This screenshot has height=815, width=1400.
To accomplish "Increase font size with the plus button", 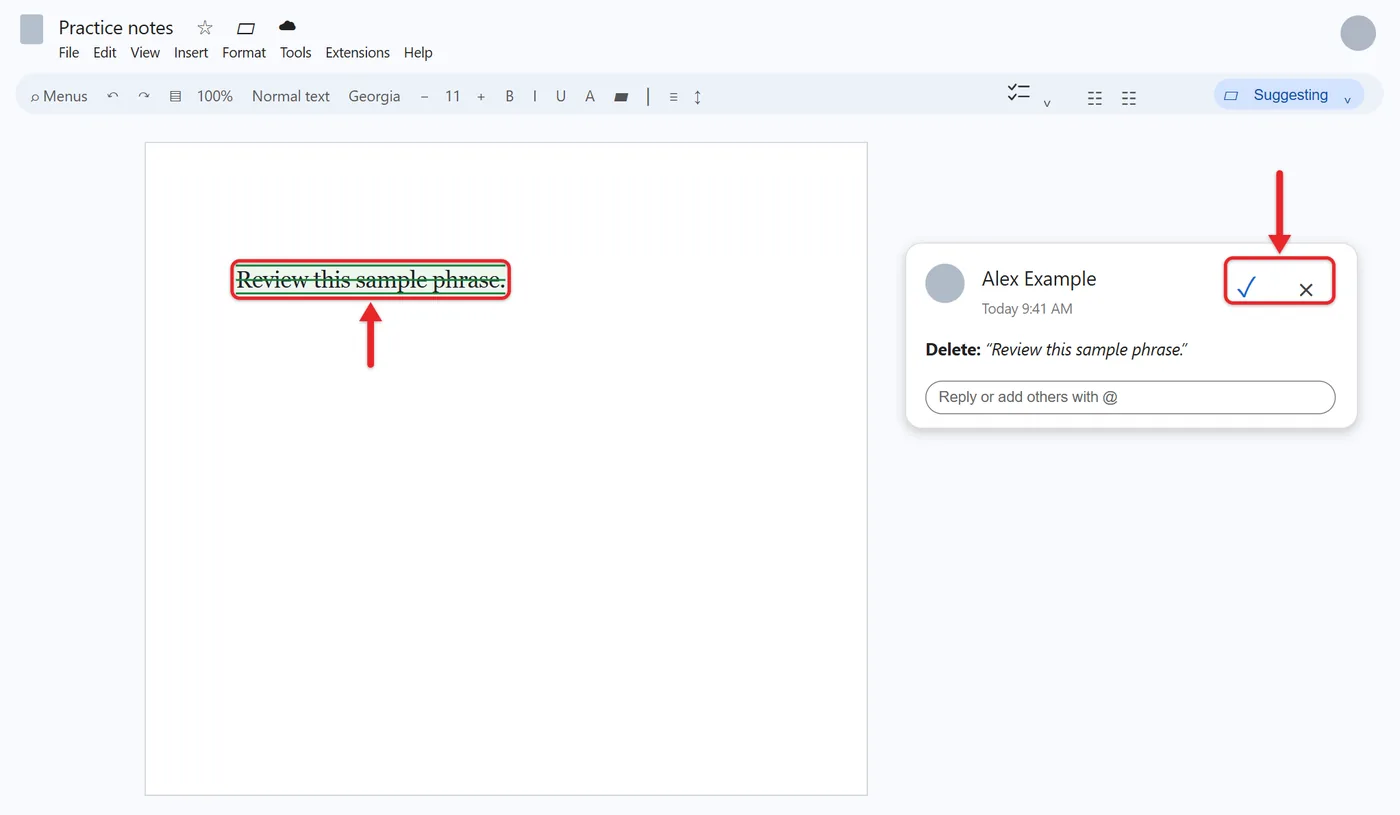I will [481, 96].
